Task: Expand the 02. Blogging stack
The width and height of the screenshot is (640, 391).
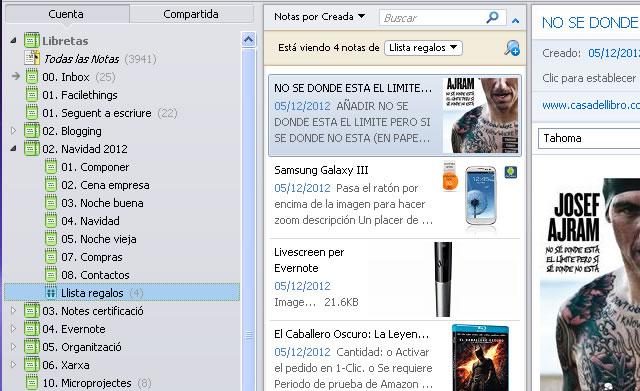Action: tap(13, 131)
